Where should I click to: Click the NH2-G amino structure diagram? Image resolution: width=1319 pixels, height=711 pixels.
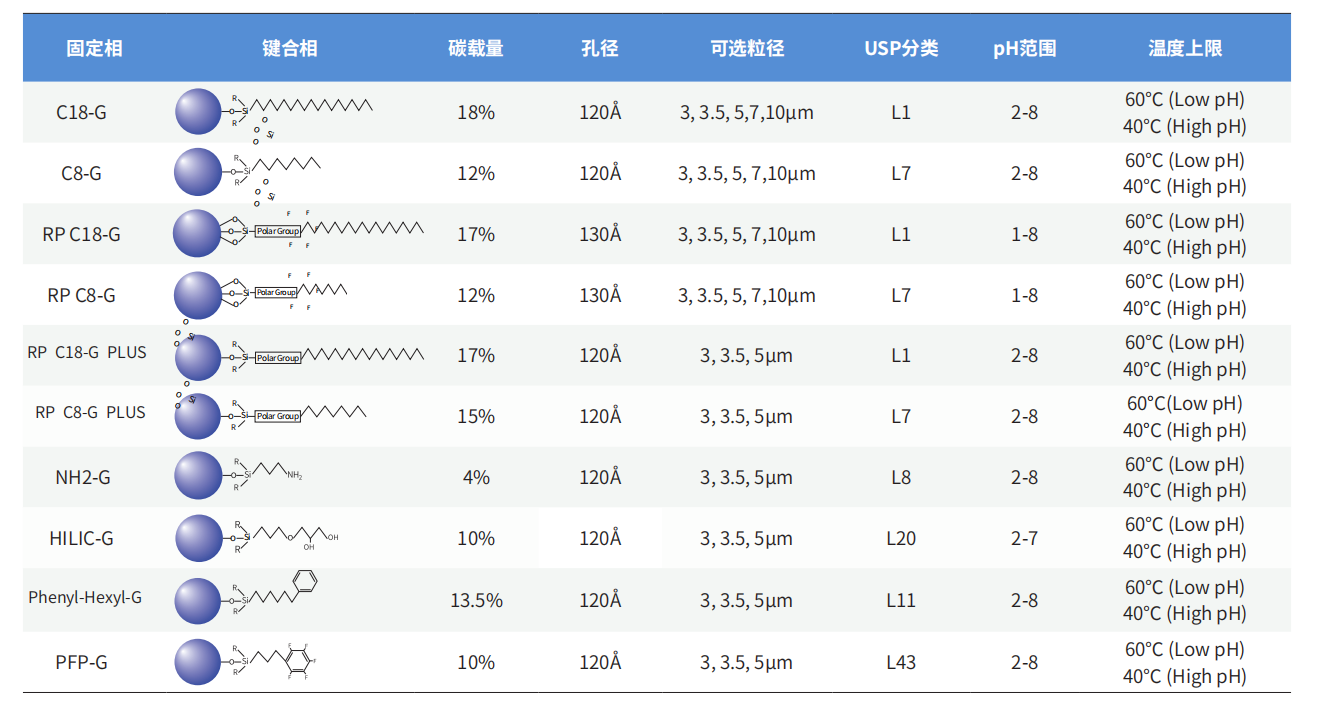(x=238, y=475)
